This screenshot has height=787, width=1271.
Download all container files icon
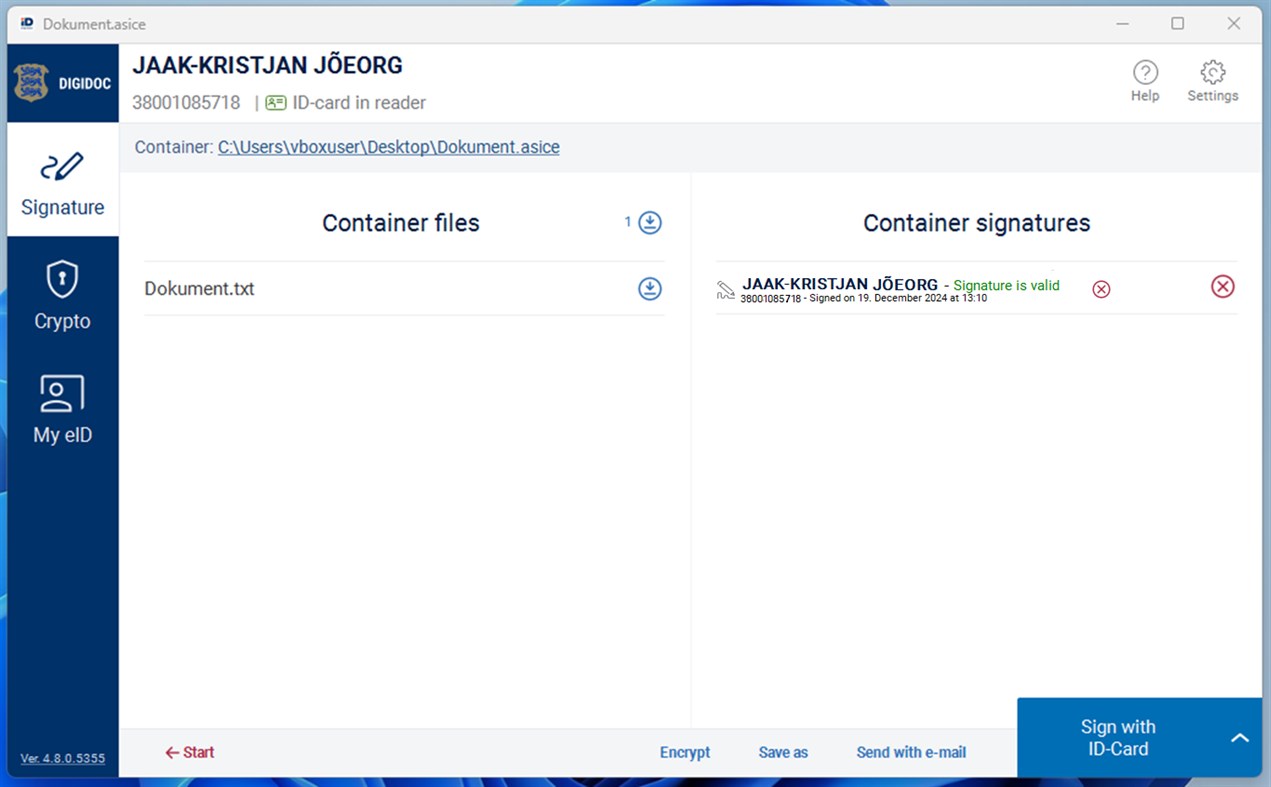tap(650, 222)
